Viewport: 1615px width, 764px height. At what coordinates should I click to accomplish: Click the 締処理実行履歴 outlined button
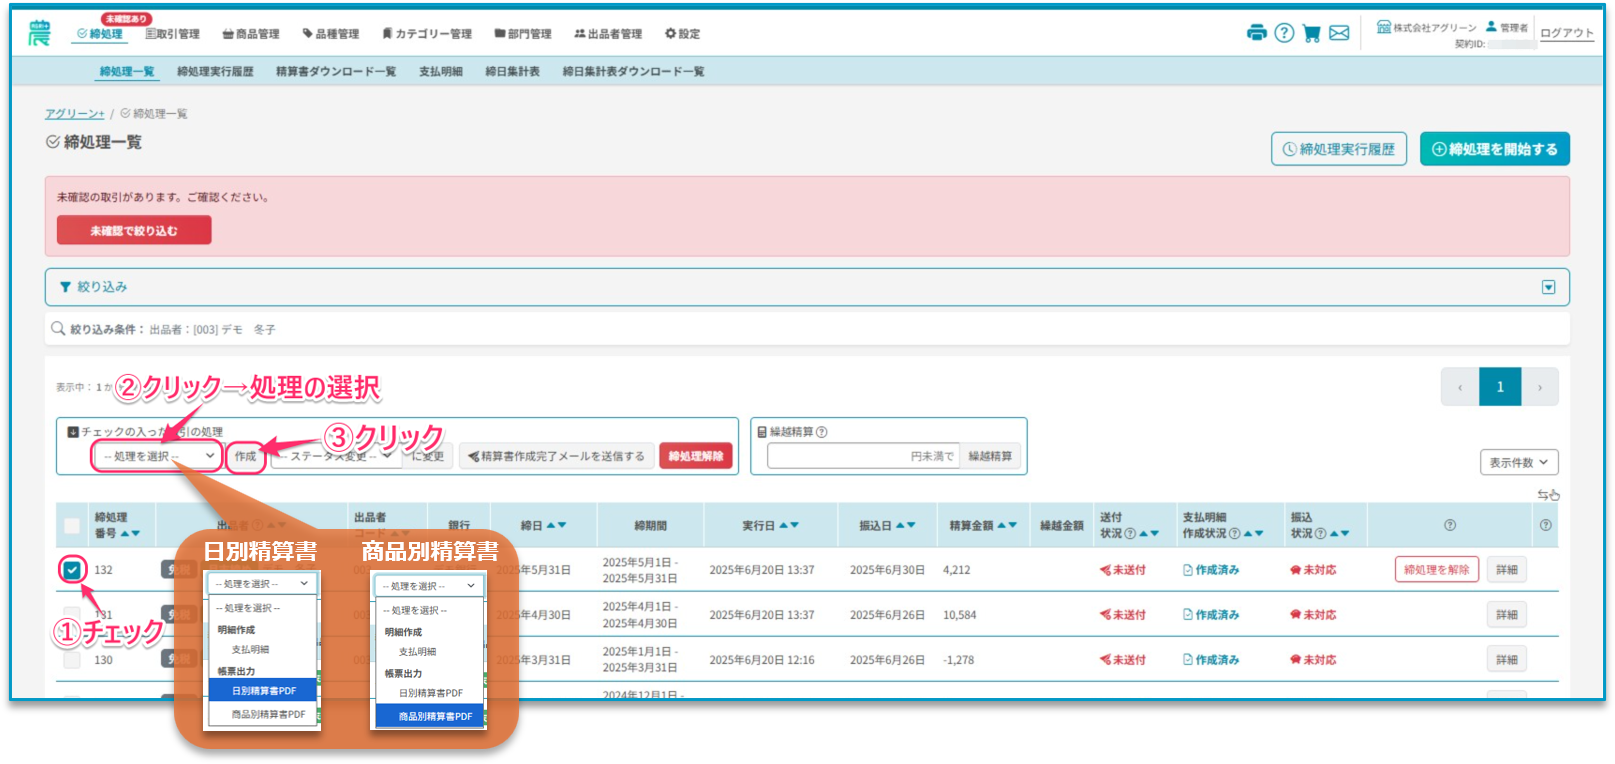pos(1339,149)
